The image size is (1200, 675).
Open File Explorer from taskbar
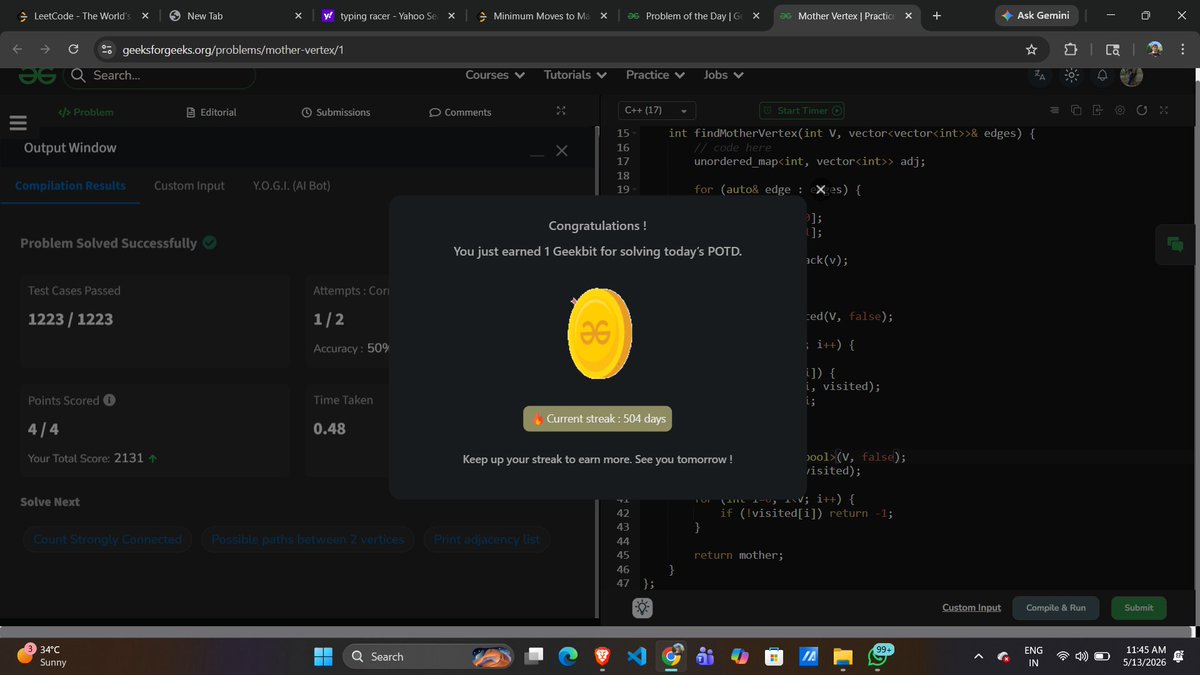(x=842, y=657)
